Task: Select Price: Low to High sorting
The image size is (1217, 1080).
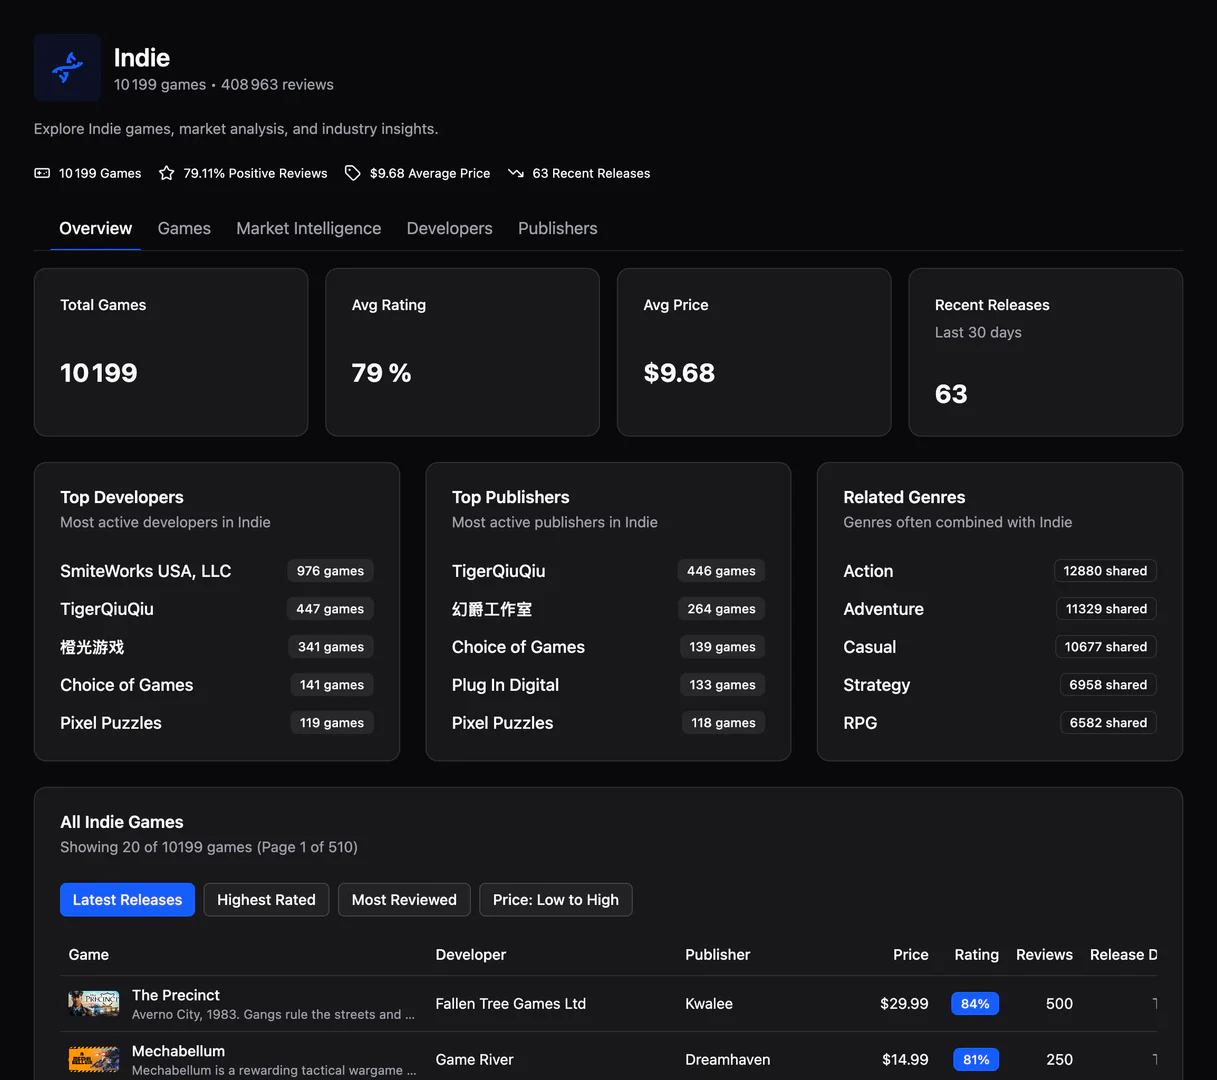Action: [555, 899]
